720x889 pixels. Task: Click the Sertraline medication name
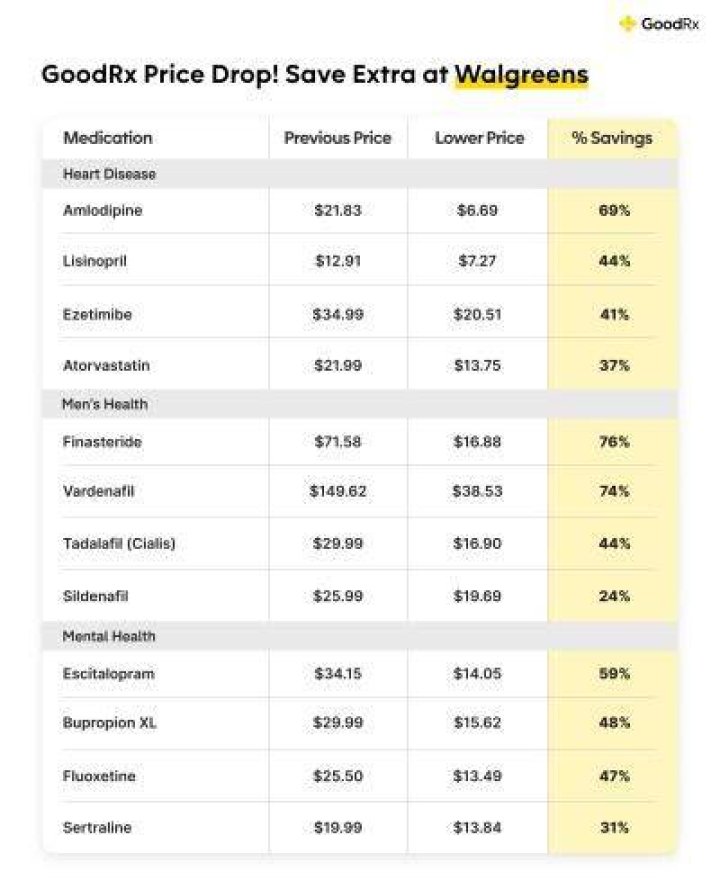(x=97, y=828)
